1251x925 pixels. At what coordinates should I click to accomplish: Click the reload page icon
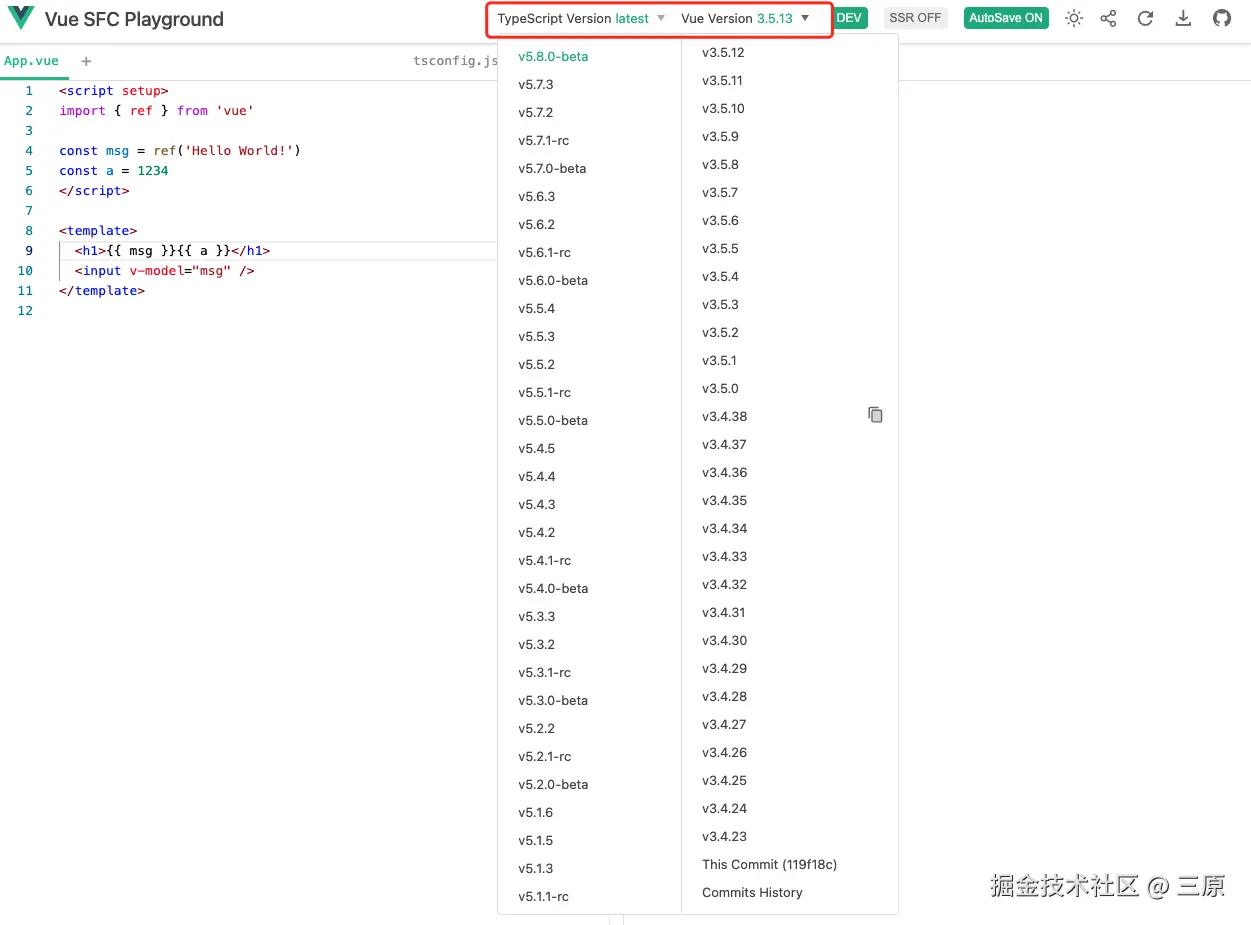(1146, 18)
